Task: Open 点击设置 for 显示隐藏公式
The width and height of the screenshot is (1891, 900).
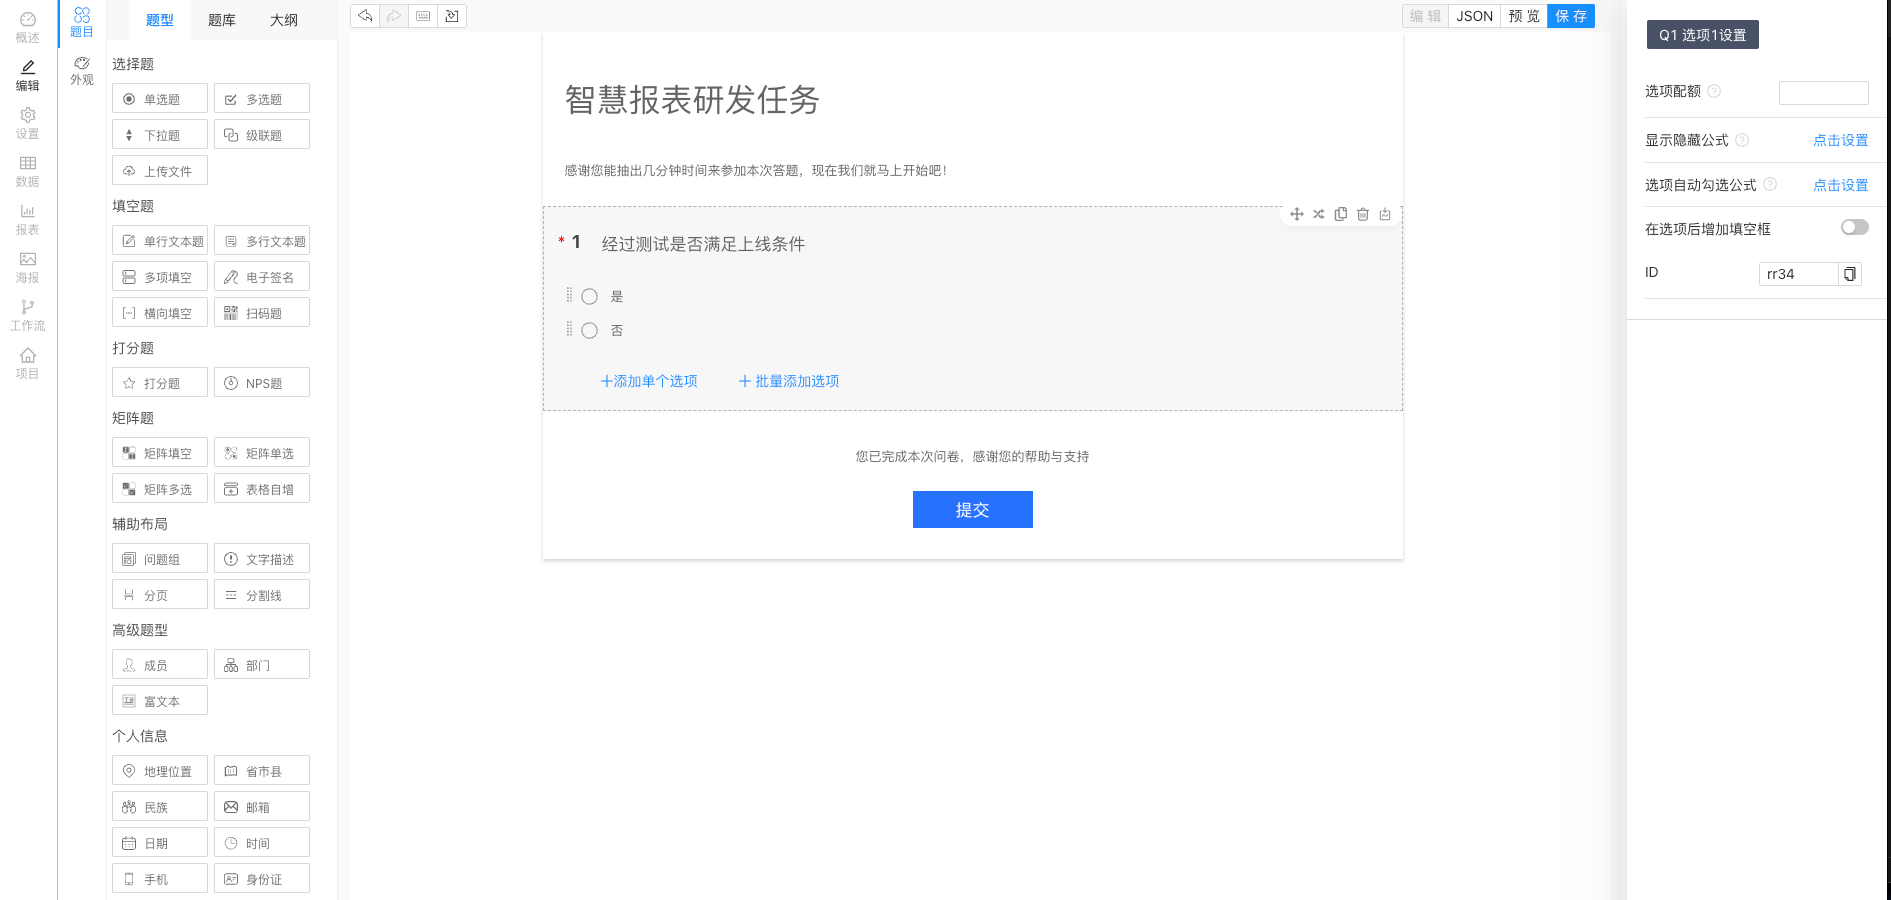Action: pyautogui.click(x=1840, y=140)
